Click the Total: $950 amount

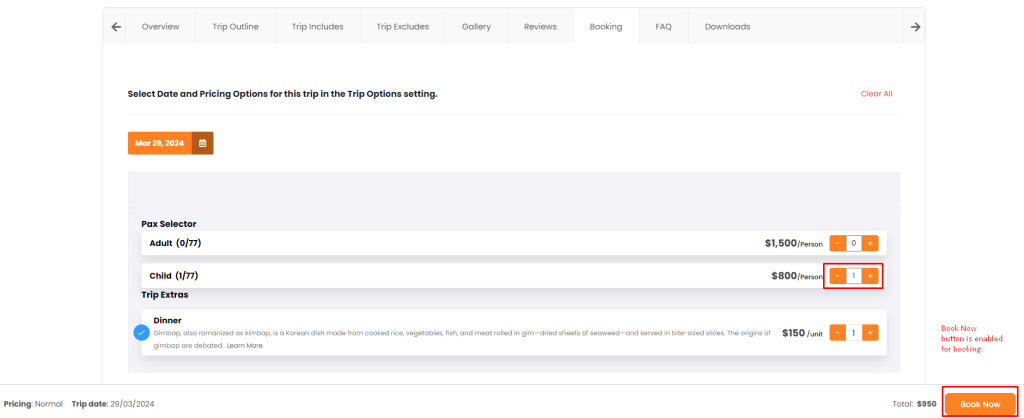[x=914, y=404]
